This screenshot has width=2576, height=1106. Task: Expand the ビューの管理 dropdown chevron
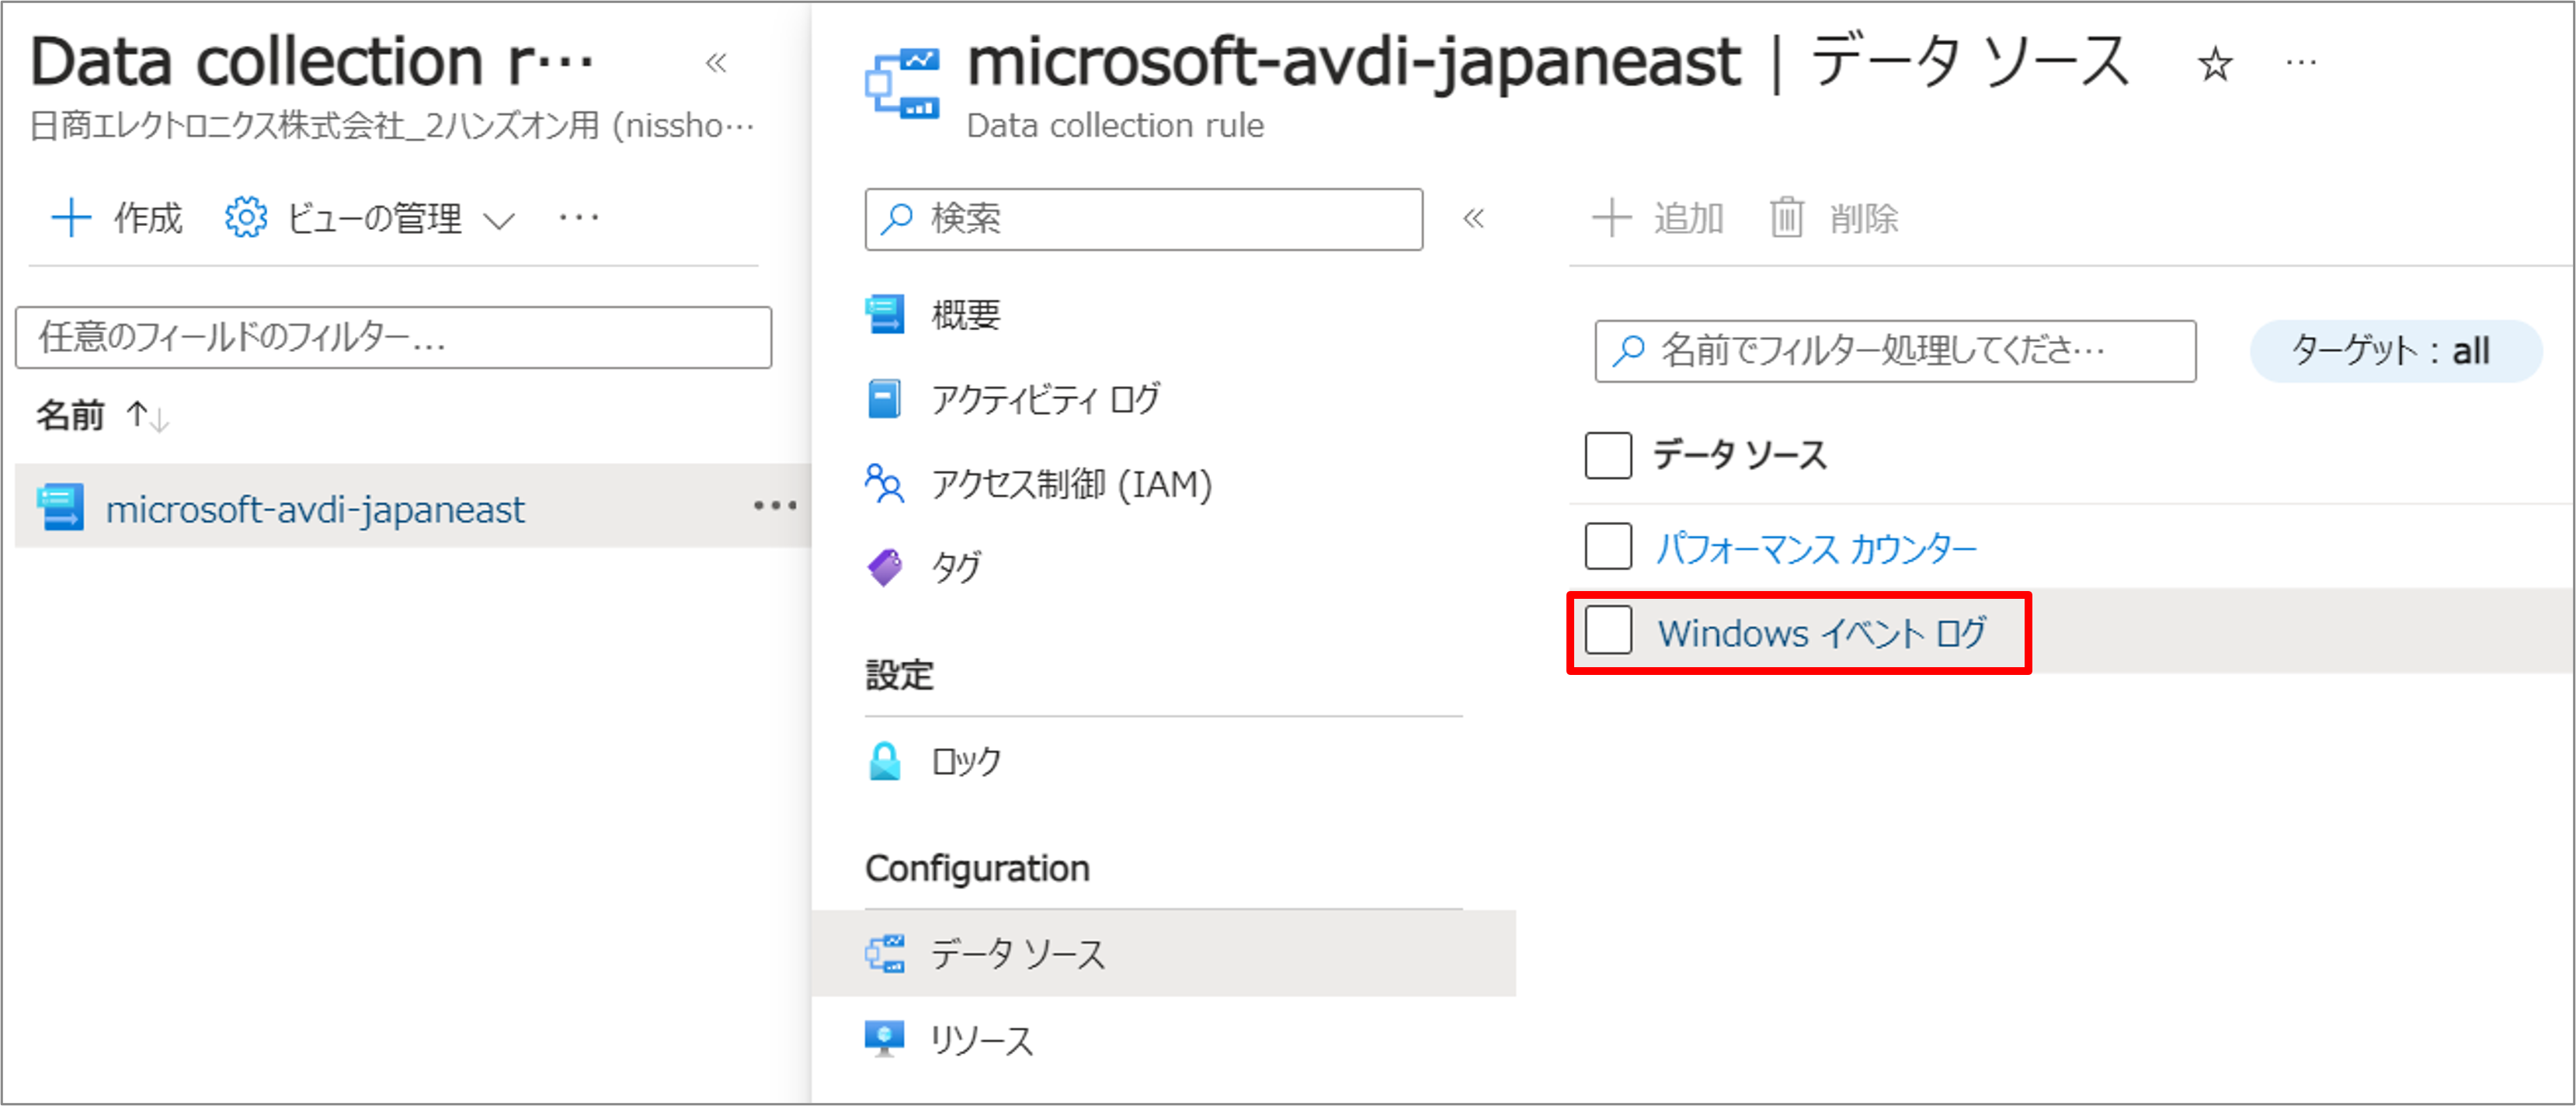(498, 220)
